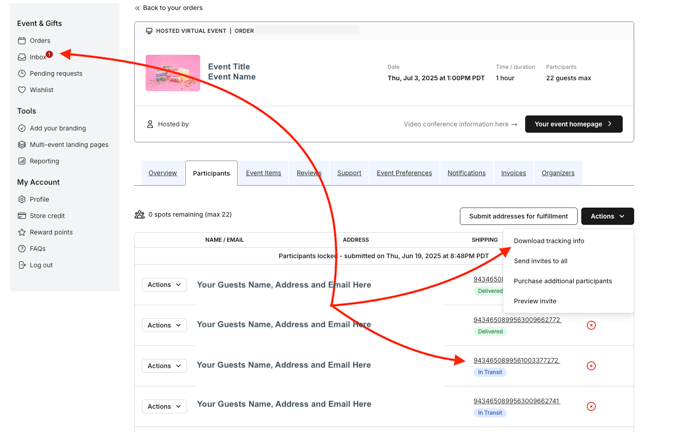Select Preview invite menu option

coord(535,301)
